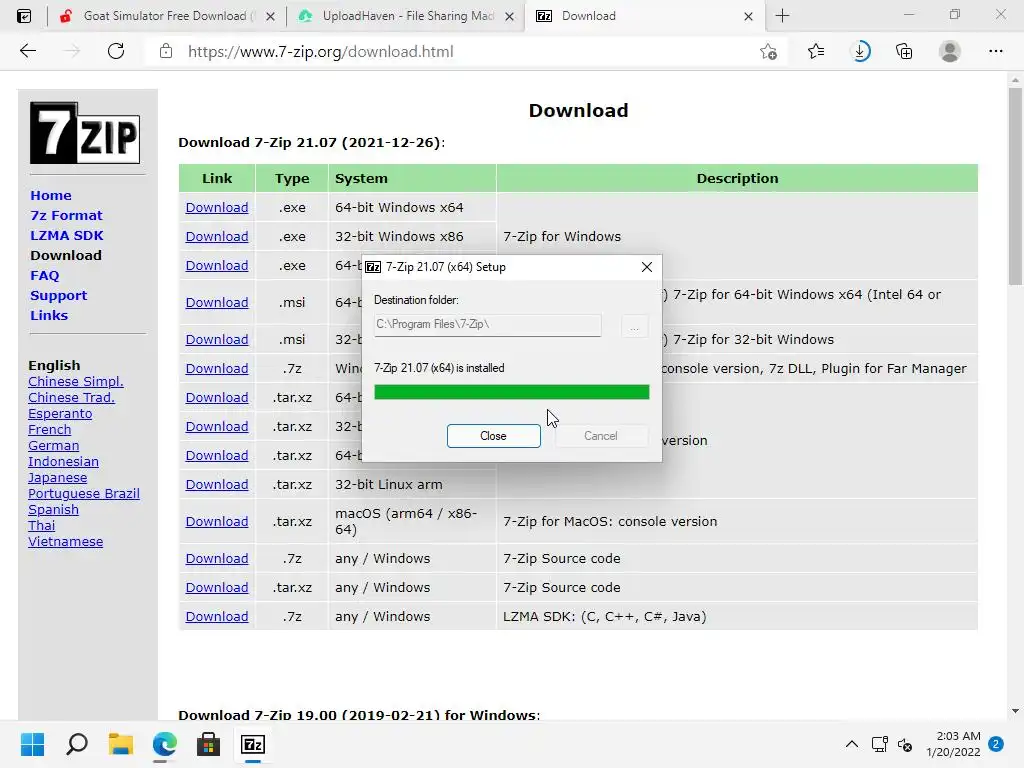The width and height of the screenshot is (1024, 768).
Task: Switch language to Japanese
Action: click(57, 477)
